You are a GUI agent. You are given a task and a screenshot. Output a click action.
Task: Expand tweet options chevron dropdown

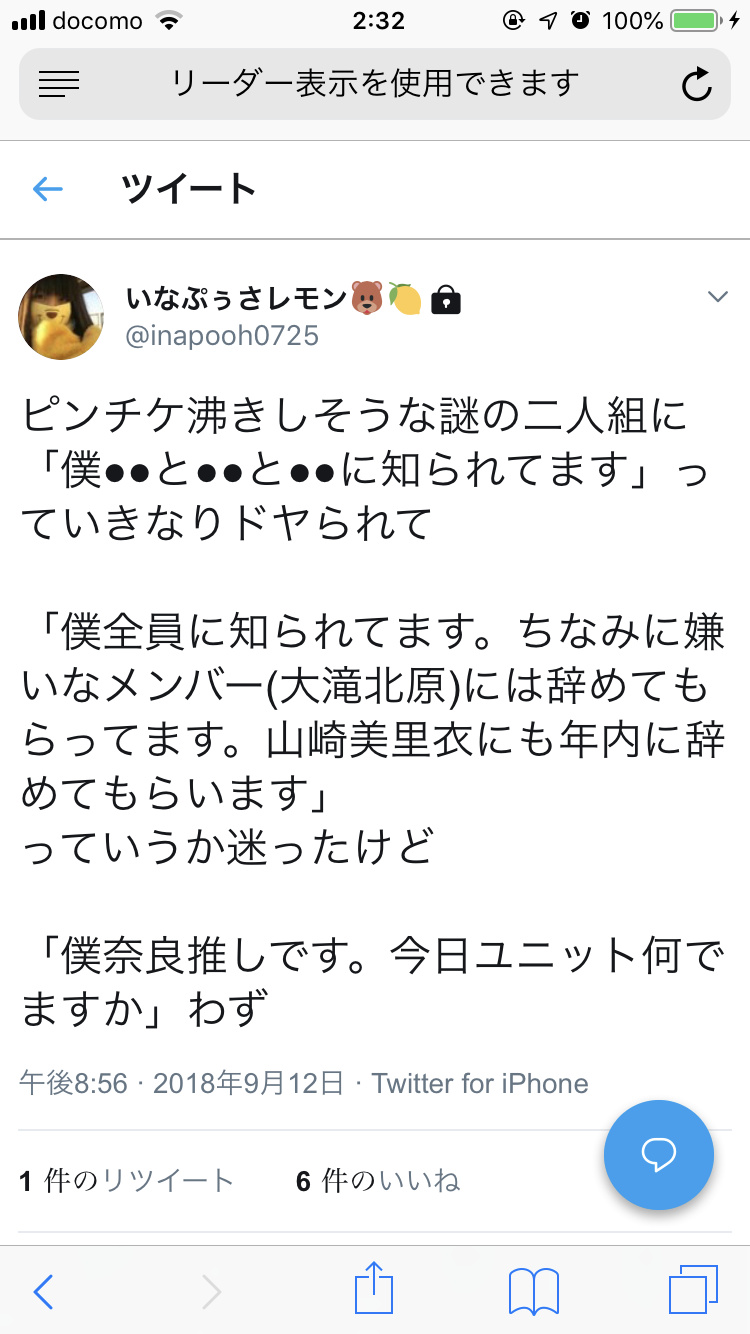tap(718, 296)
